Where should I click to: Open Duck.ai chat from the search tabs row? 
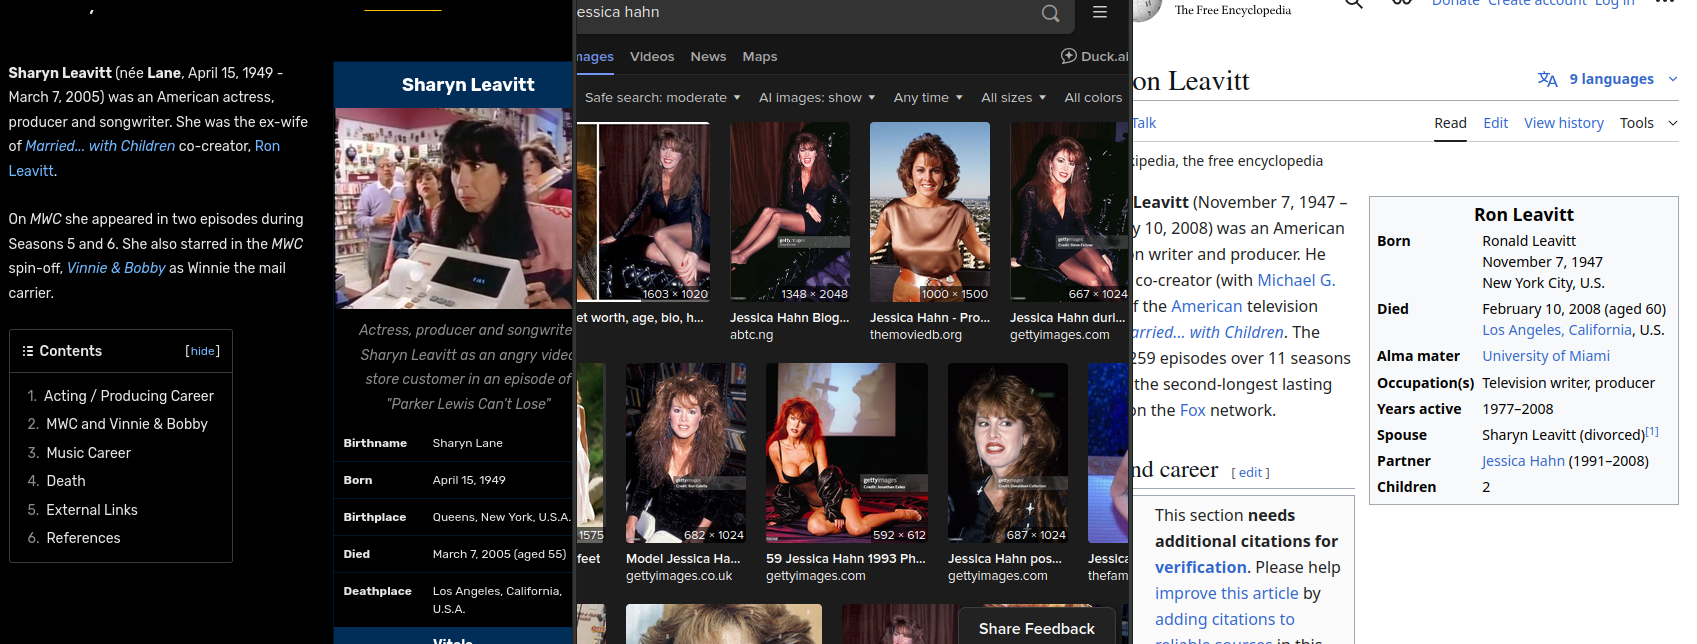coord(1094,56)
